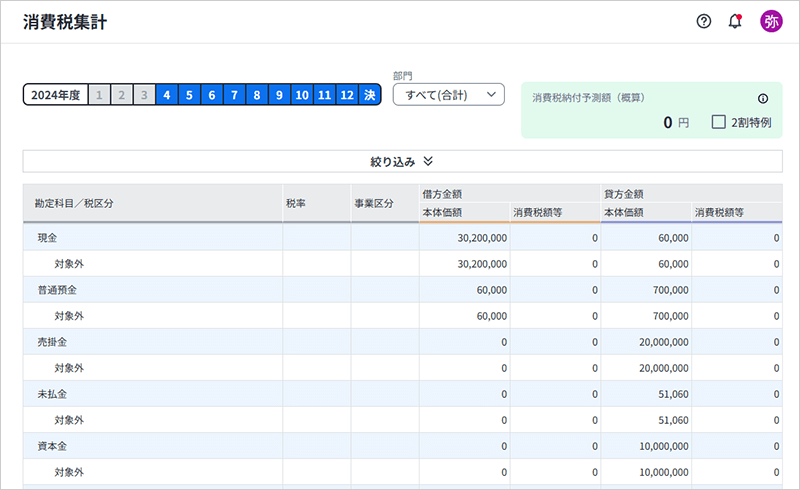This screenshot has width=800, height=490.
Task: Click 本体価額 header under 貸方金額
Action: click(x=646, y=212)
